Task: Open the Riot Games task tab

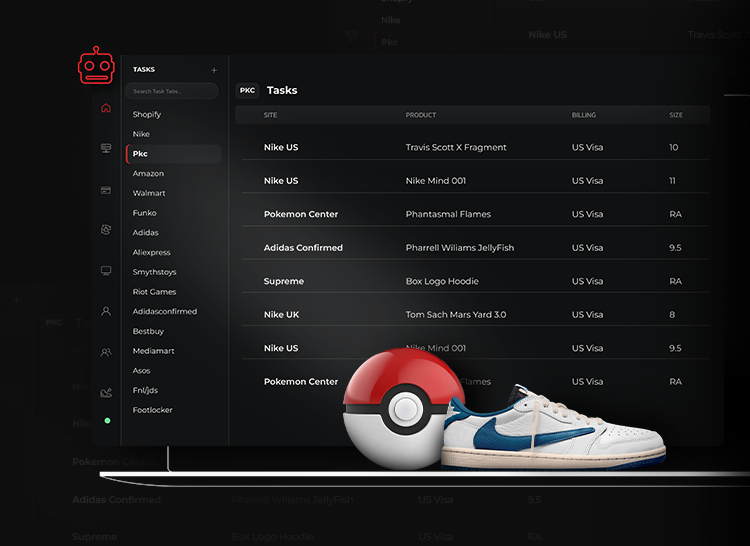Action: (154, 292)
